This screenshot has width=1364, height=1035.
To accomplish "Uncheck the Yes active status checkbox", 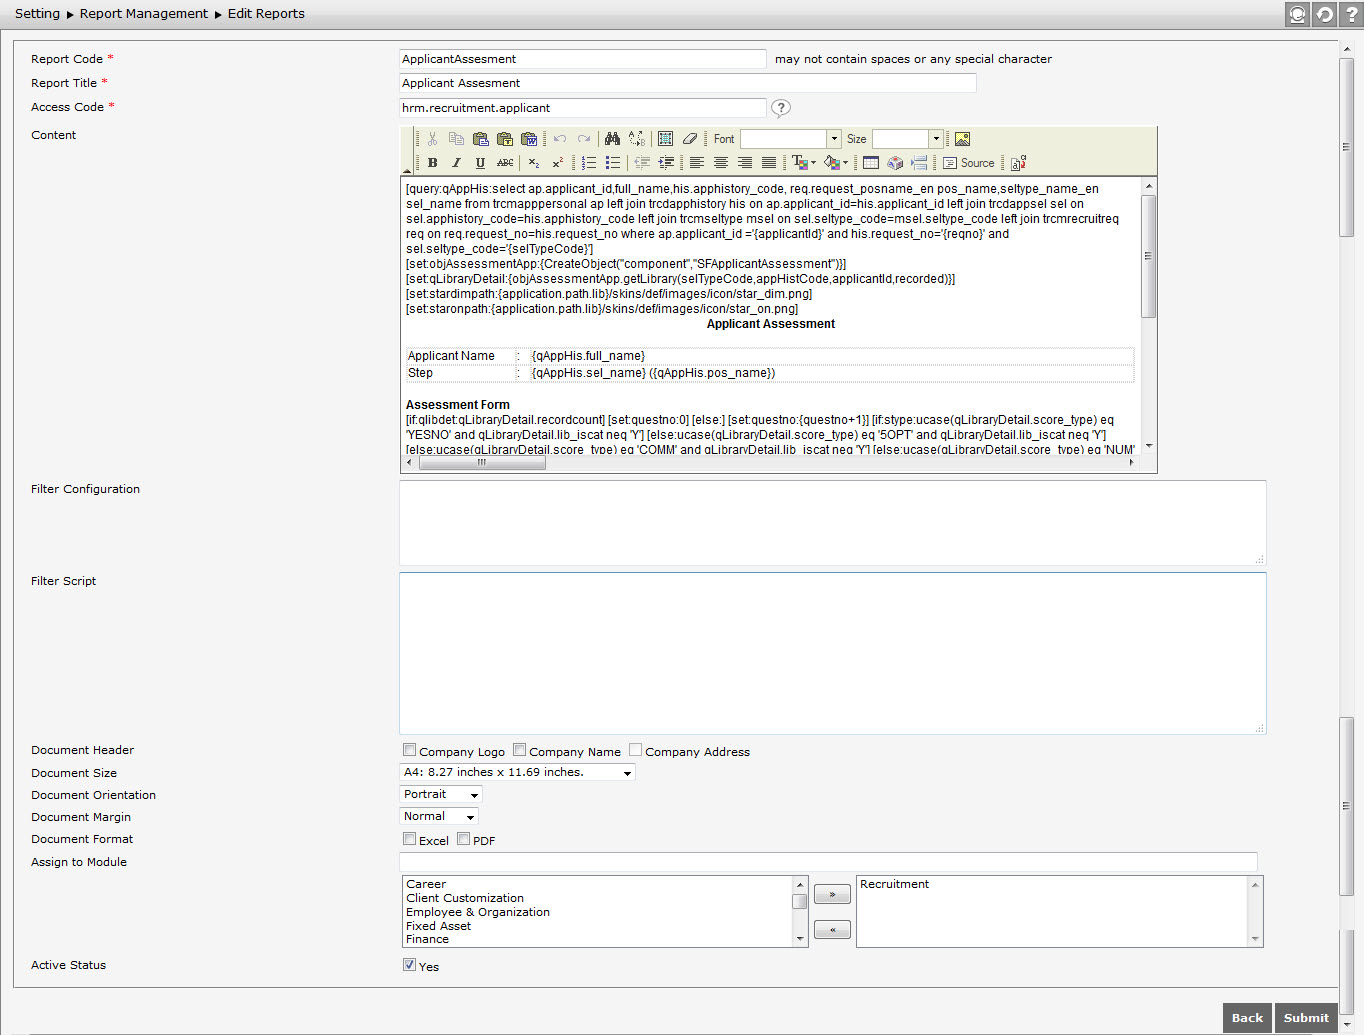I will [409, 964].
